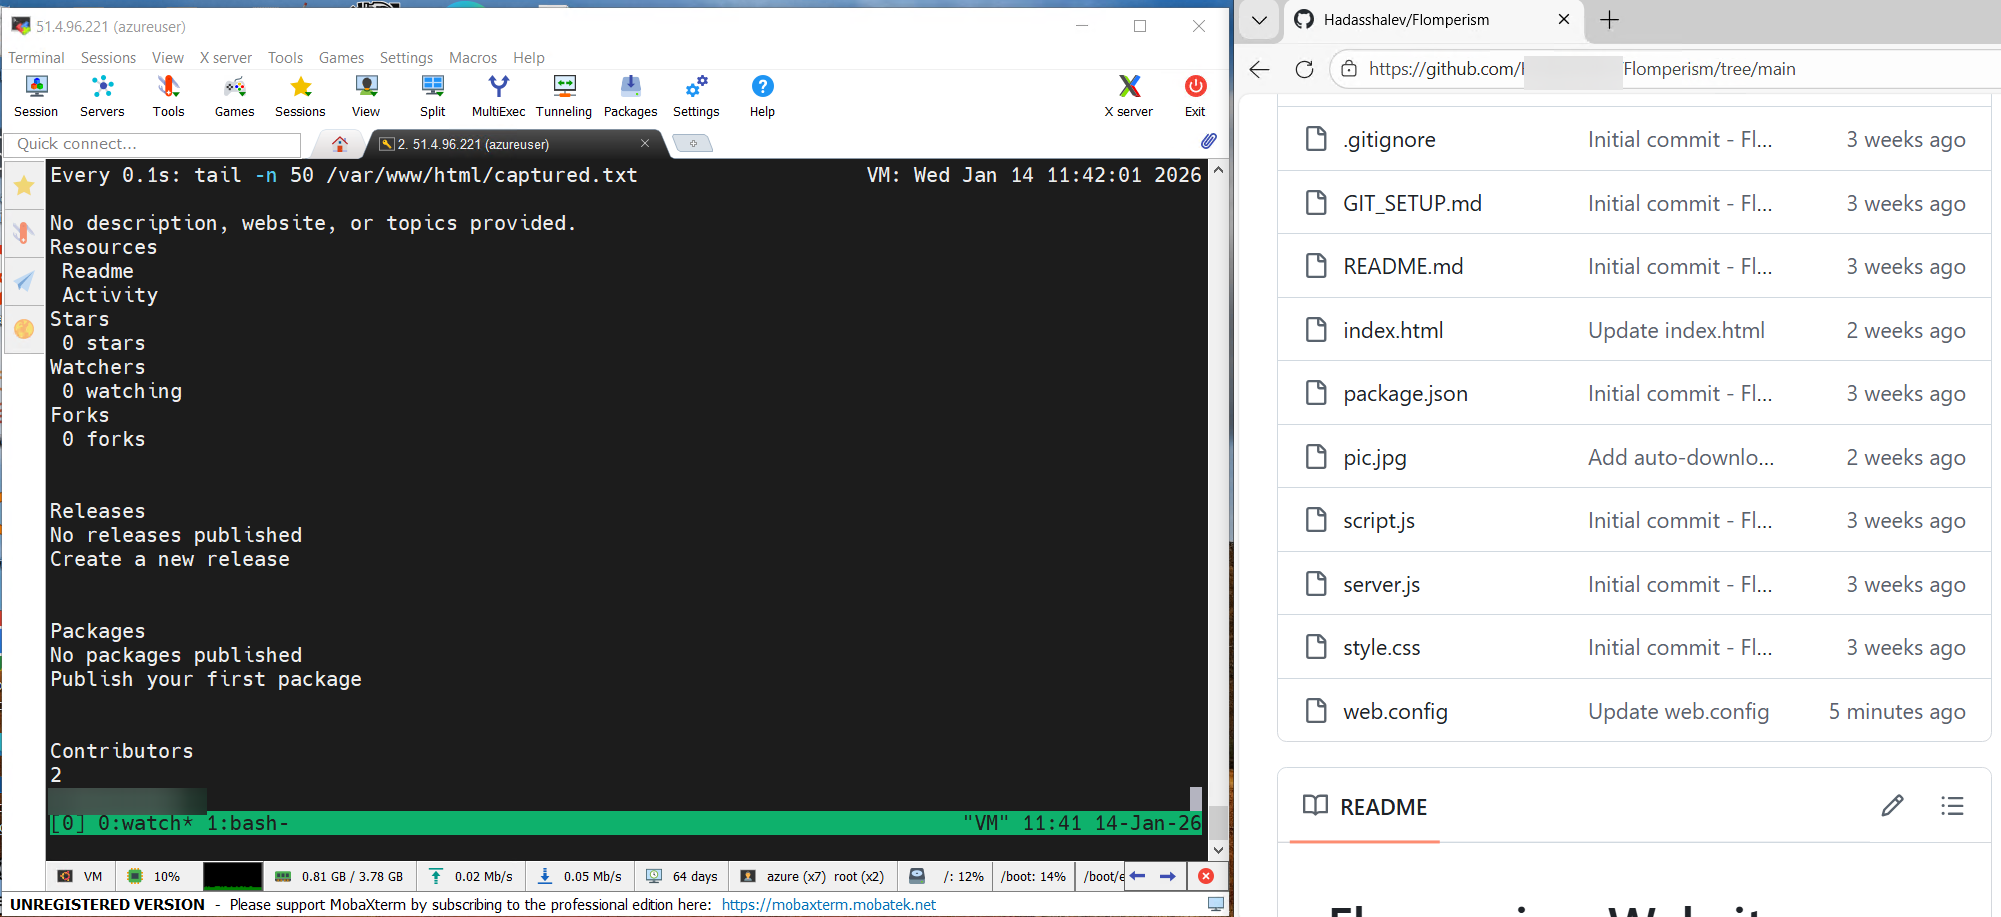2001x917 pixels.
Task: Open the MobaXterm Packages manager
Action: 630,96
